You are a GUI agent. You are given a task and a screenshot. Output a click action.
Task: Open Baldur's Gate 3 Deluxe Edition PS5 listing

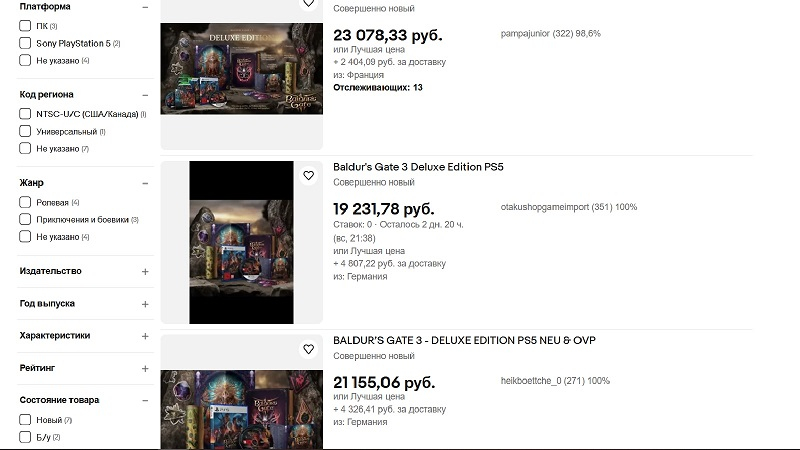pyautogui.click(x=418, y=167)
